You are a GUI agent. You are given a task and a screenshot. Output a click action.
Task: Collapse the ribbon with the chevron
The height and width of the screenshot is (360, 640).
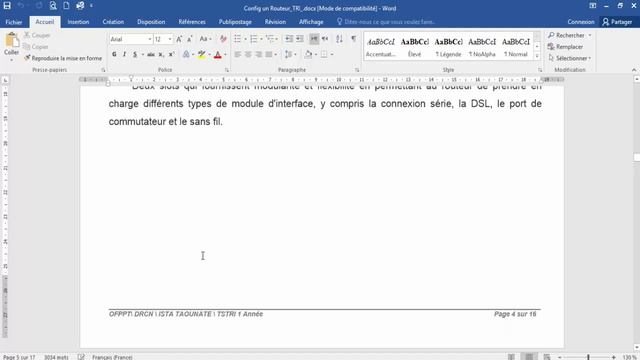pyautogui.click(x=634, y=70)
